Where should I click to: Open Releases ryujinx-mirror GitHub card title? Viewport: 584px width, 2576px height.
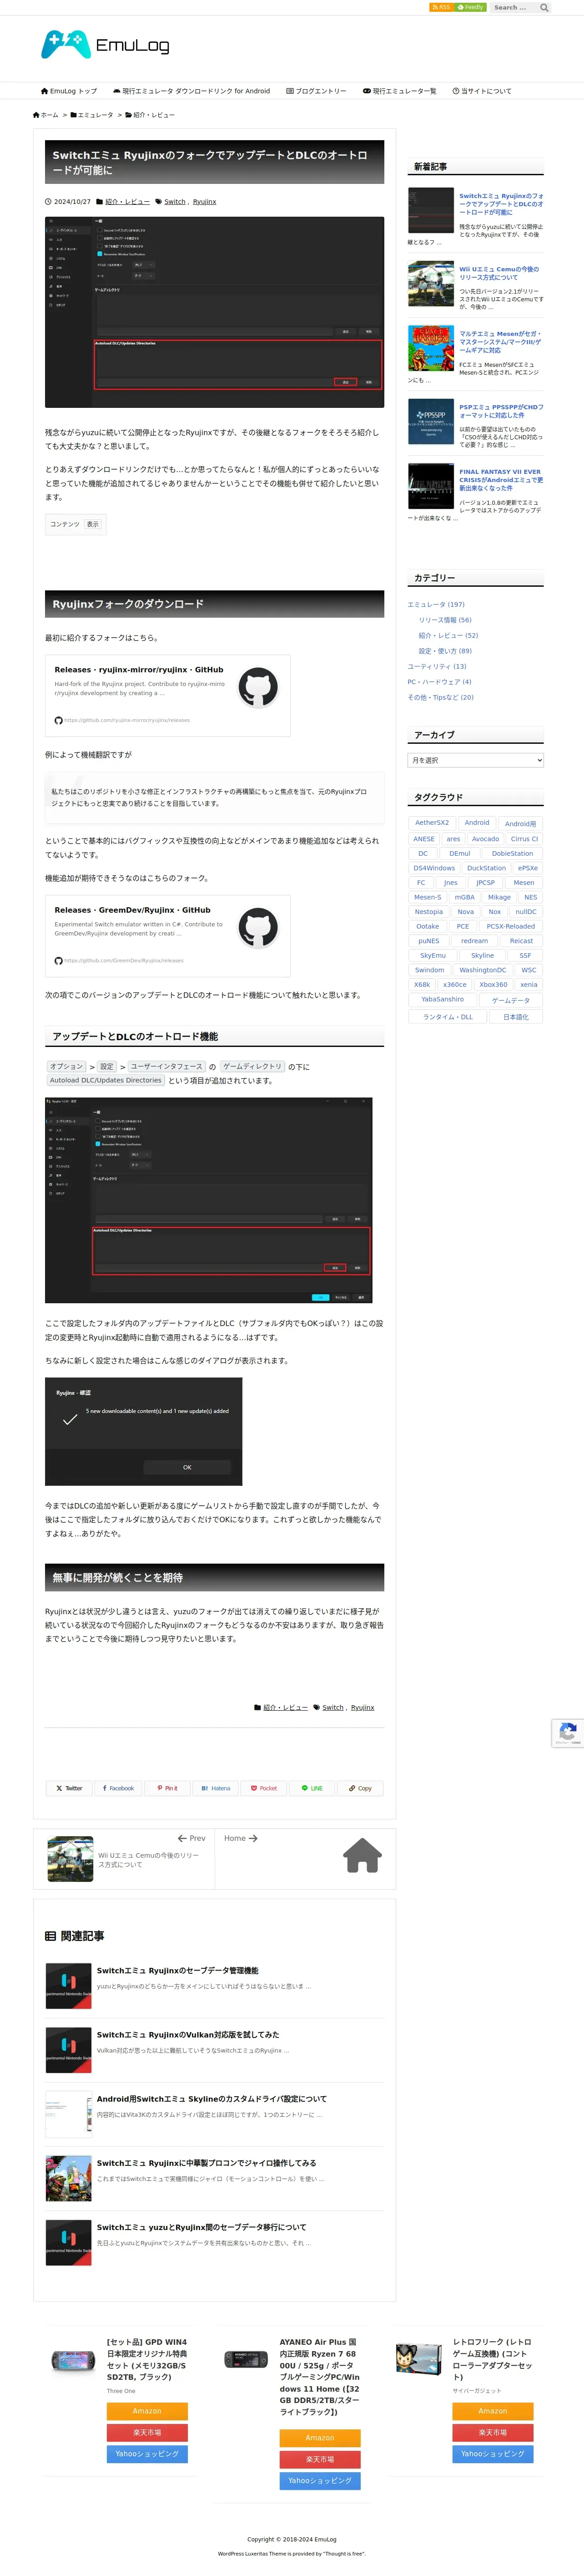pos(139,670)
